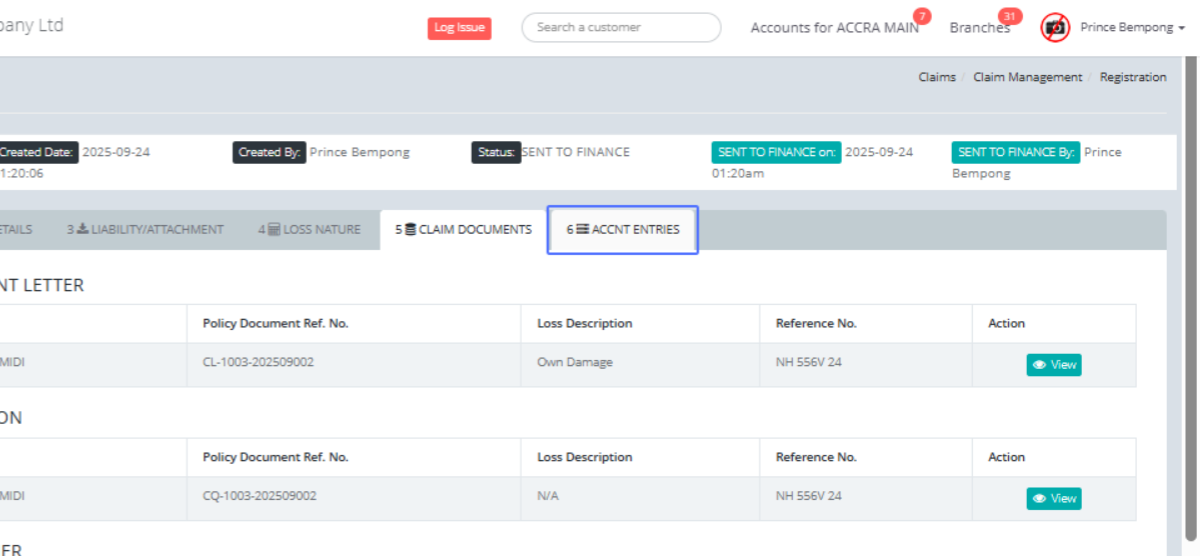Click the Search a customer field
Screen dimensions: 1200x556
[x=621, y=27]
